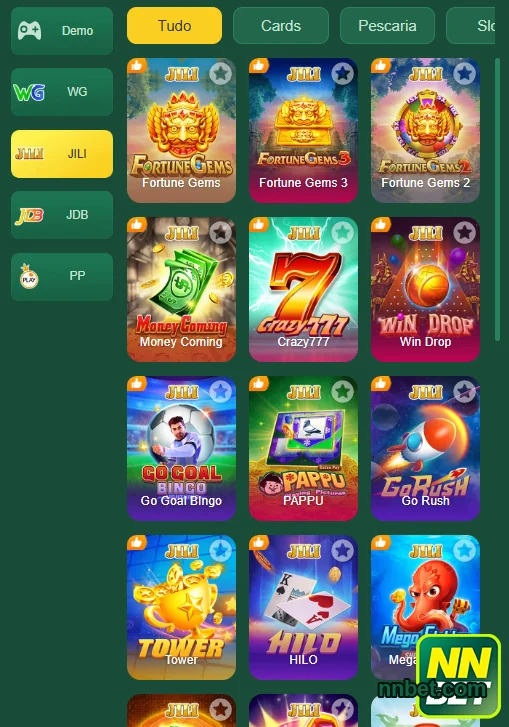Click the thumbs-up badge on Crazy777
This screenshot has width=509, height=727.
coord(258,225)
